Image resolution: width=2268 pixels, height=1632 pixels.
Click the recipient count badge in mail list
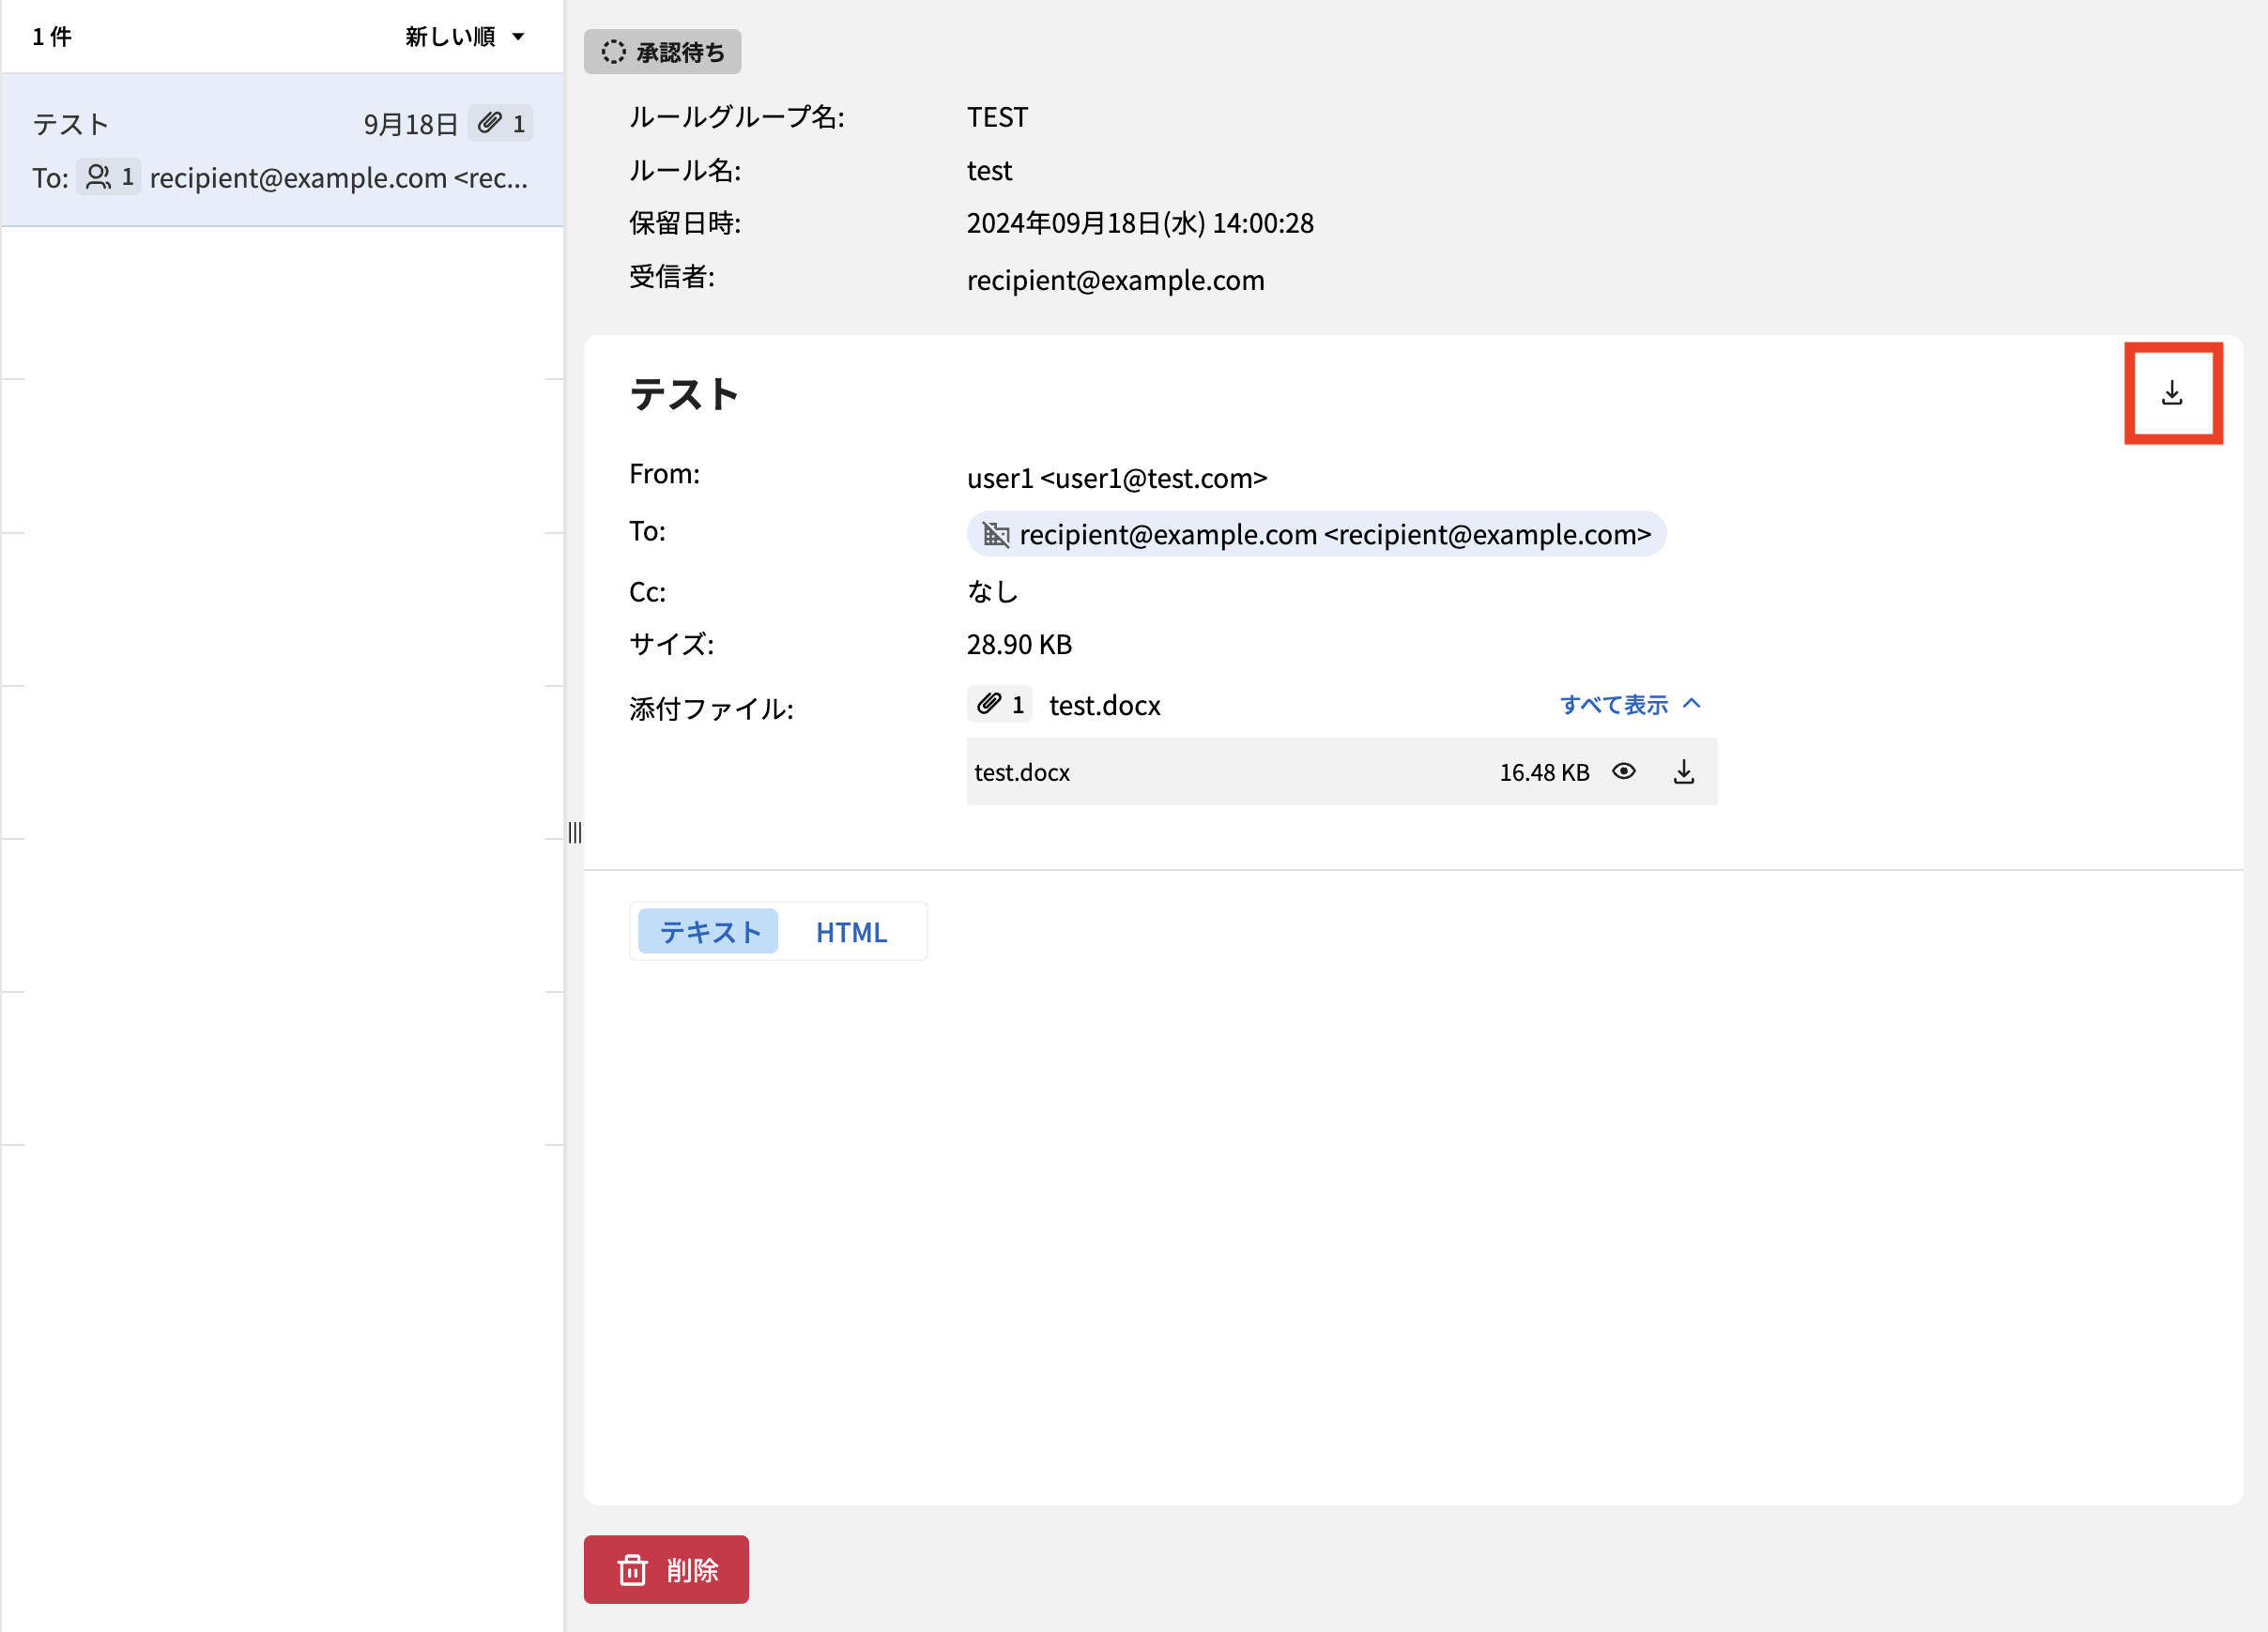click(x=108, y=177)
